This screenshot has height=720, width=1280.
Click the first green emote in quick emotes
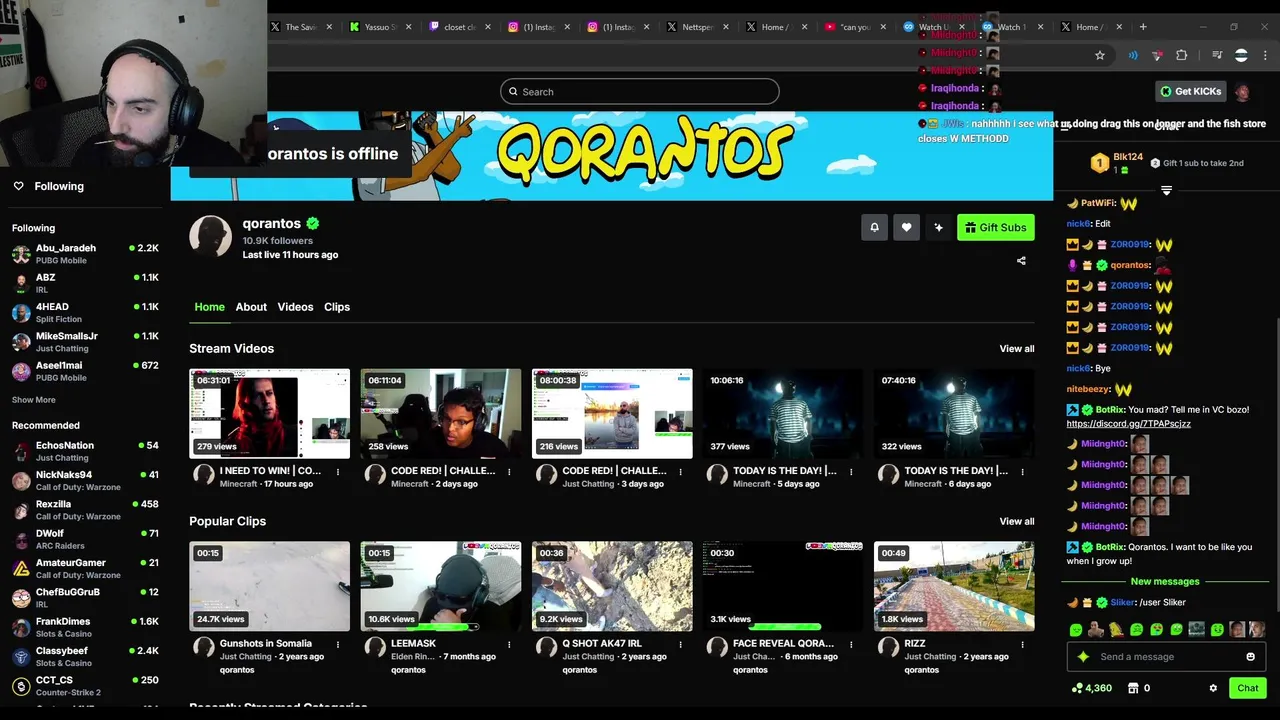[1076, 630]
